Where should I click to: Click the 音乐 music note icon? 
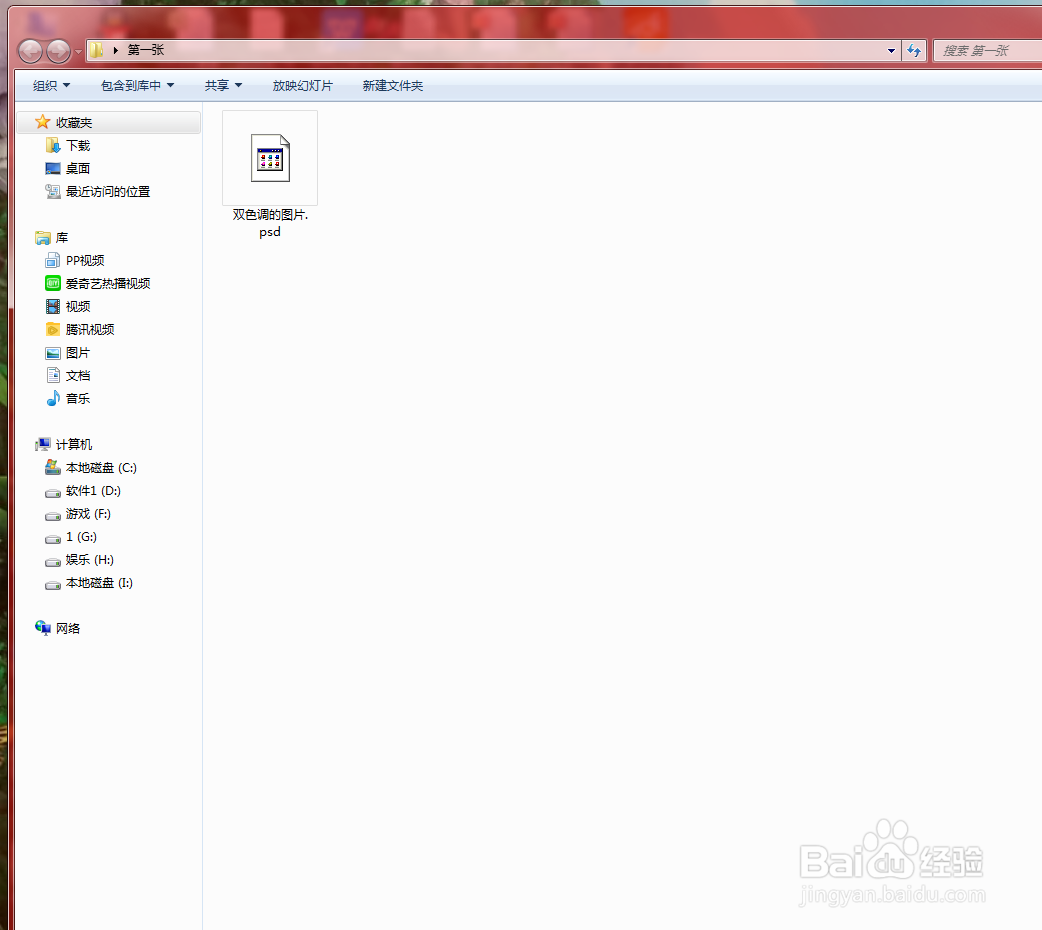[53, 398]
